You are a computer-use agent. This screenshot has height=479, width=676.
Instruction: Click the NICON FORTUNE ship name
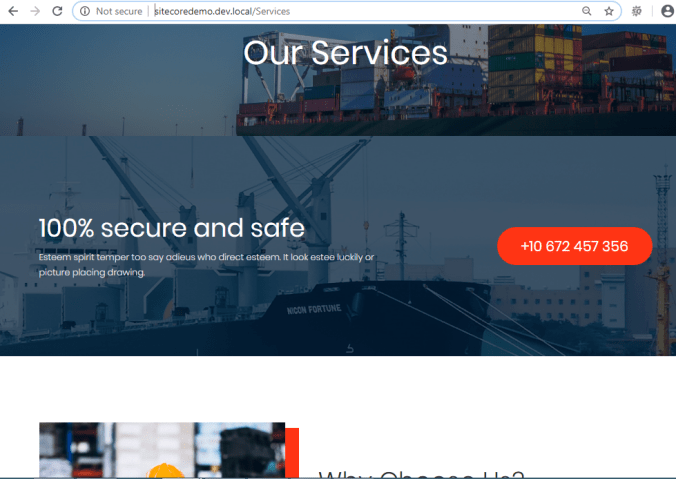pos(314,309)
